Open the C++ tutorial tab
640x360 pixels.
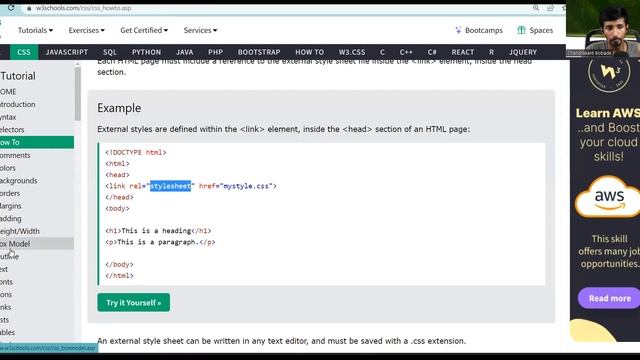pyautogui.click(x=406, y=52)
